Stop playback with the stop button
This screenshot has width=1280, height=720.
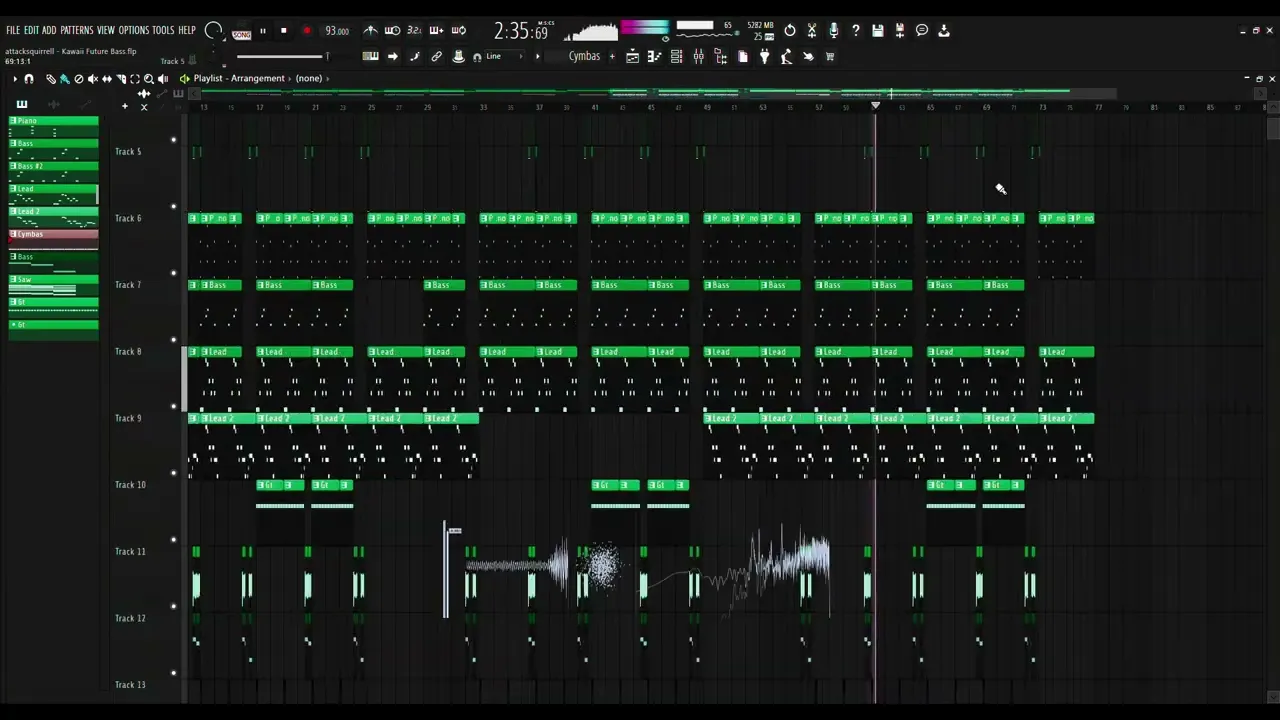point(284,31)
